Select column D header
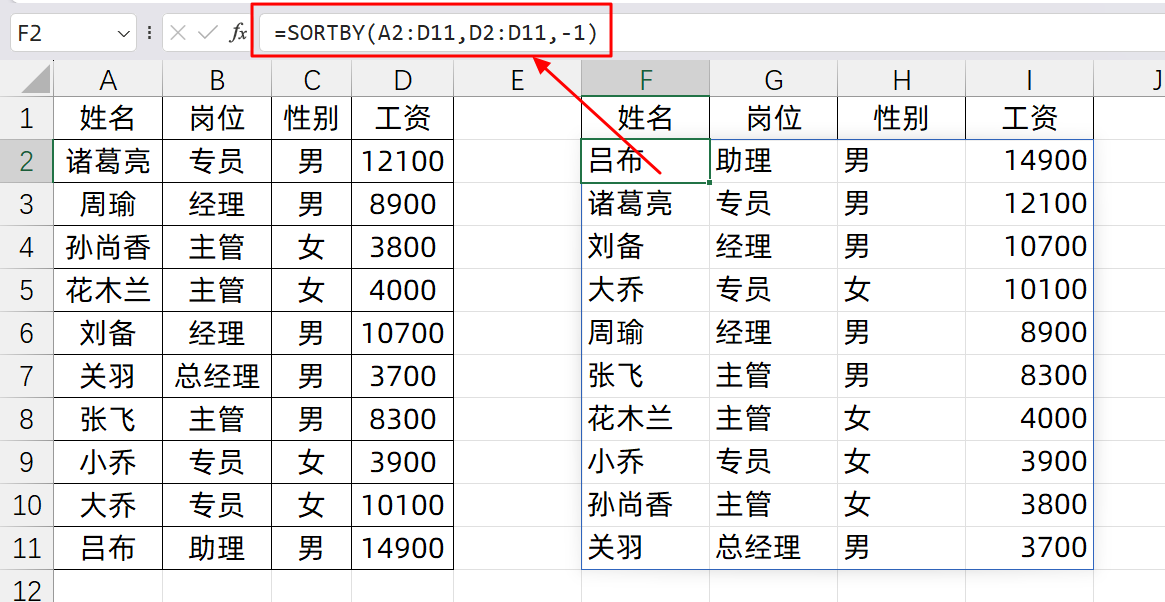Screen dimensions: 1165x602 coord(403,79)
